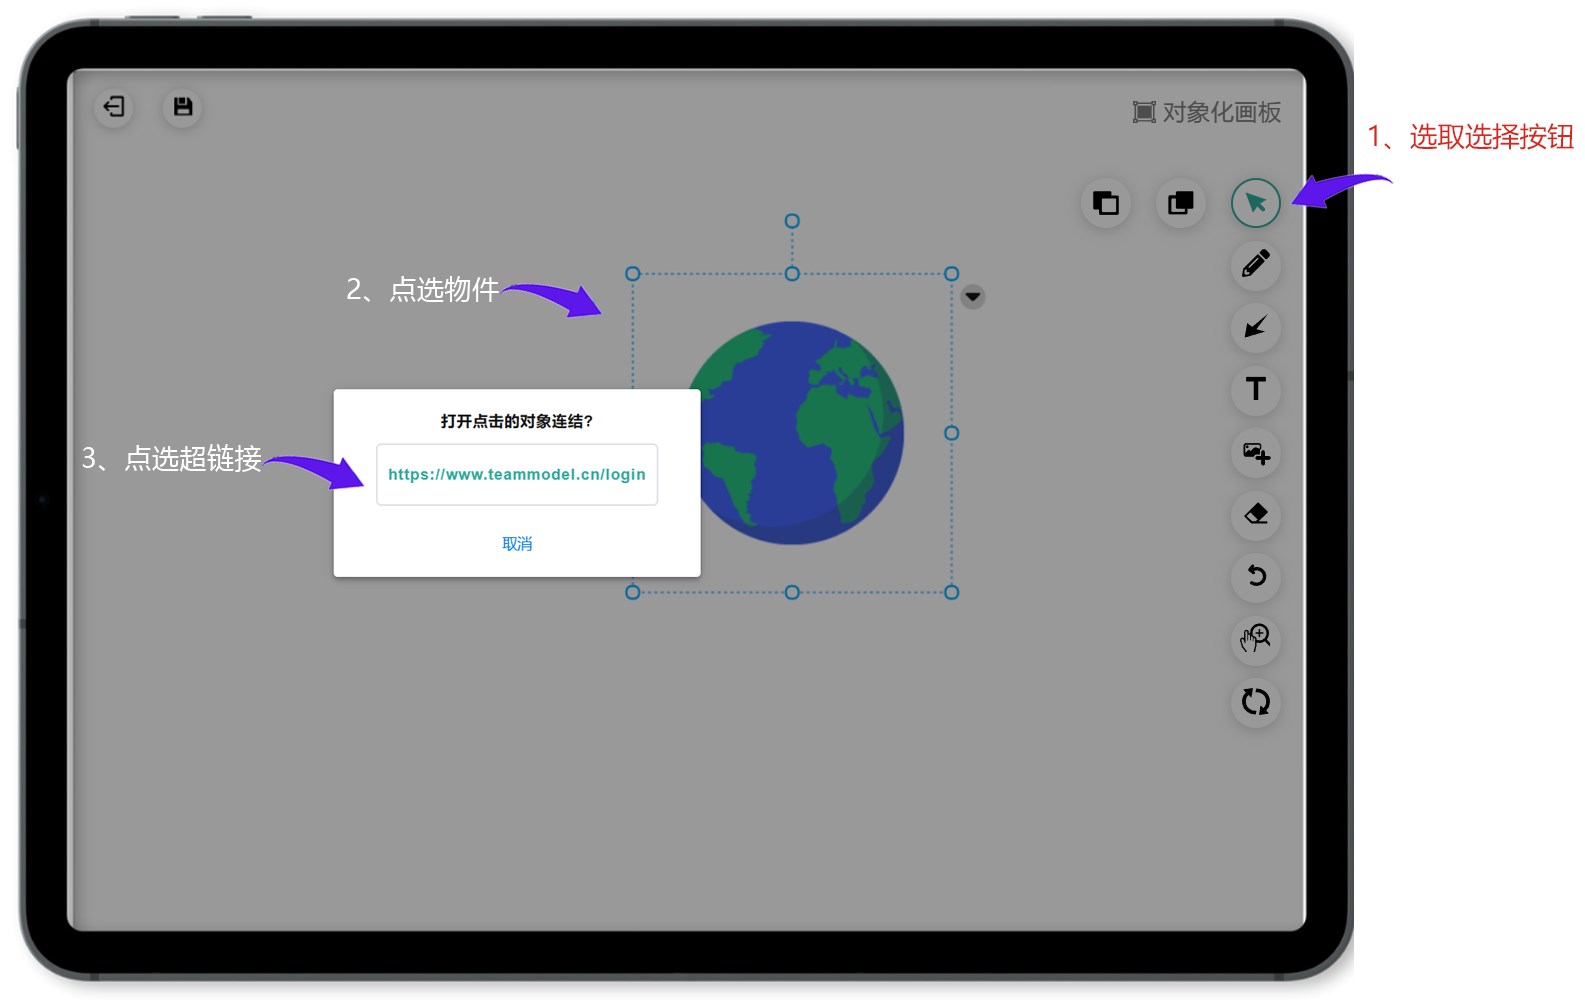Click the add image icon
Image resolution: width=1585 pixels, height=1007 pixels.
click(x=1255, y=453)
